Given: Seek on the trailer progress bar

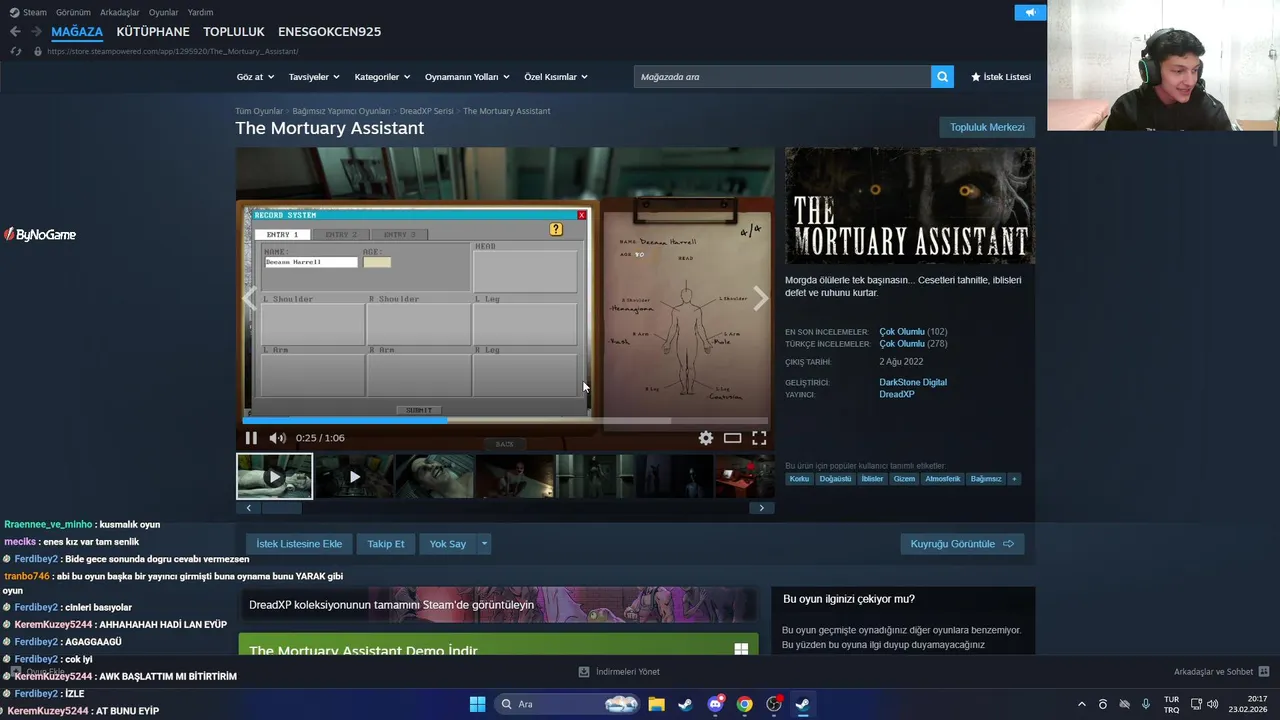Looking at the screenshot, I should tap(505, 420).
